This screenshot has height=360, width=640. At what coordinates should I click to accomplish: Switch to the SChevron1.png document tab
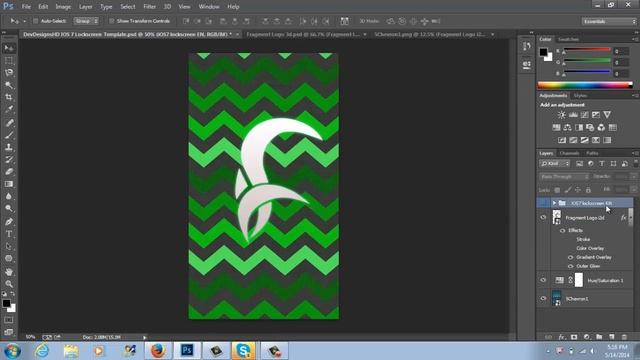(430, 35)
